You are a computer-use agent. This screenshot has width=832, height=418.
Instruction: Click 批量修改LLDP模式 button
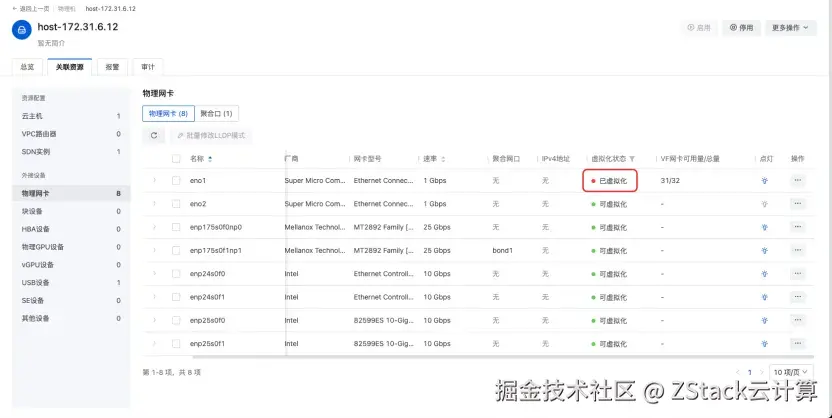pyautogui.click(x=211, y=135)
